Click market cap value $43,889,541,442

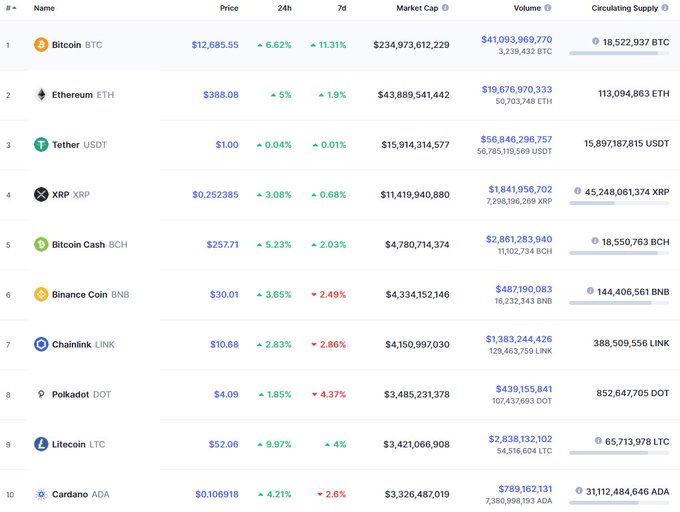tap(413, 95)
